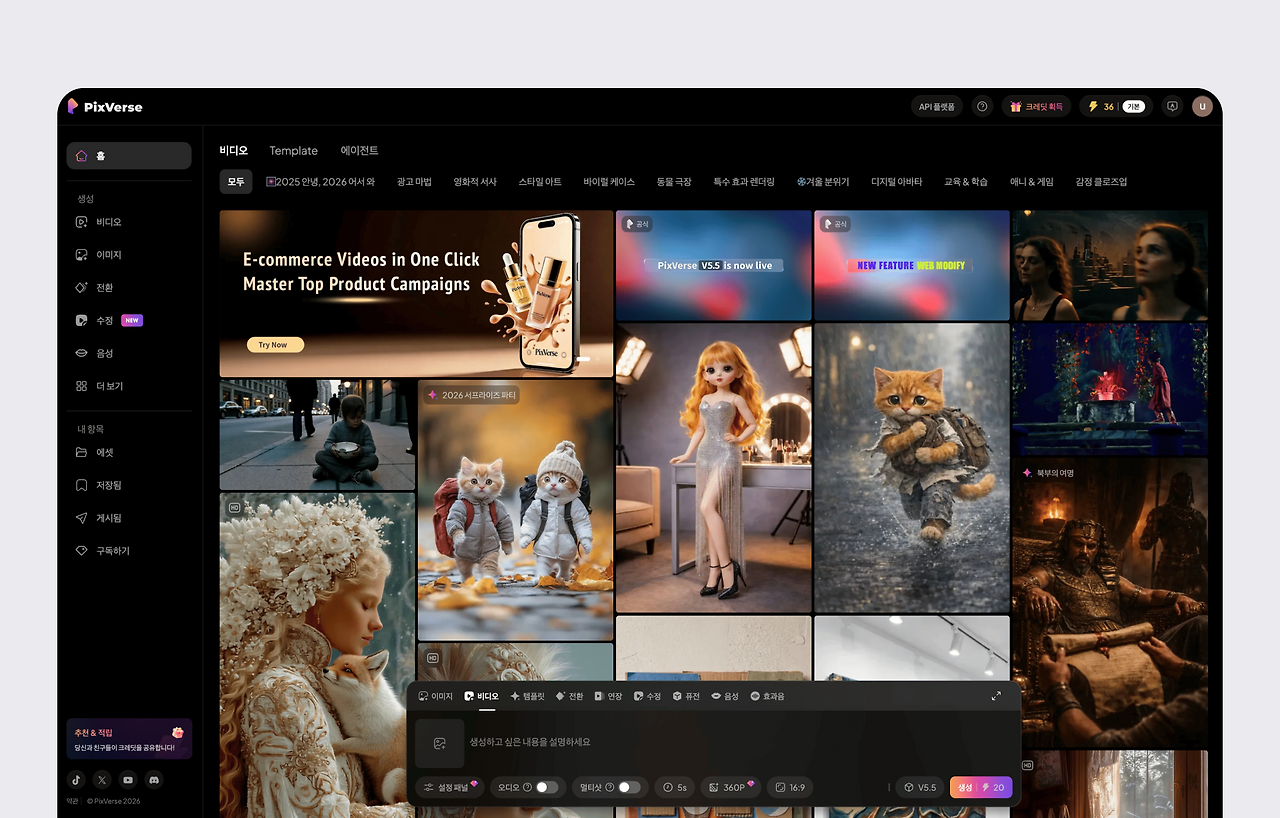Open the YouTube social link

128,780
